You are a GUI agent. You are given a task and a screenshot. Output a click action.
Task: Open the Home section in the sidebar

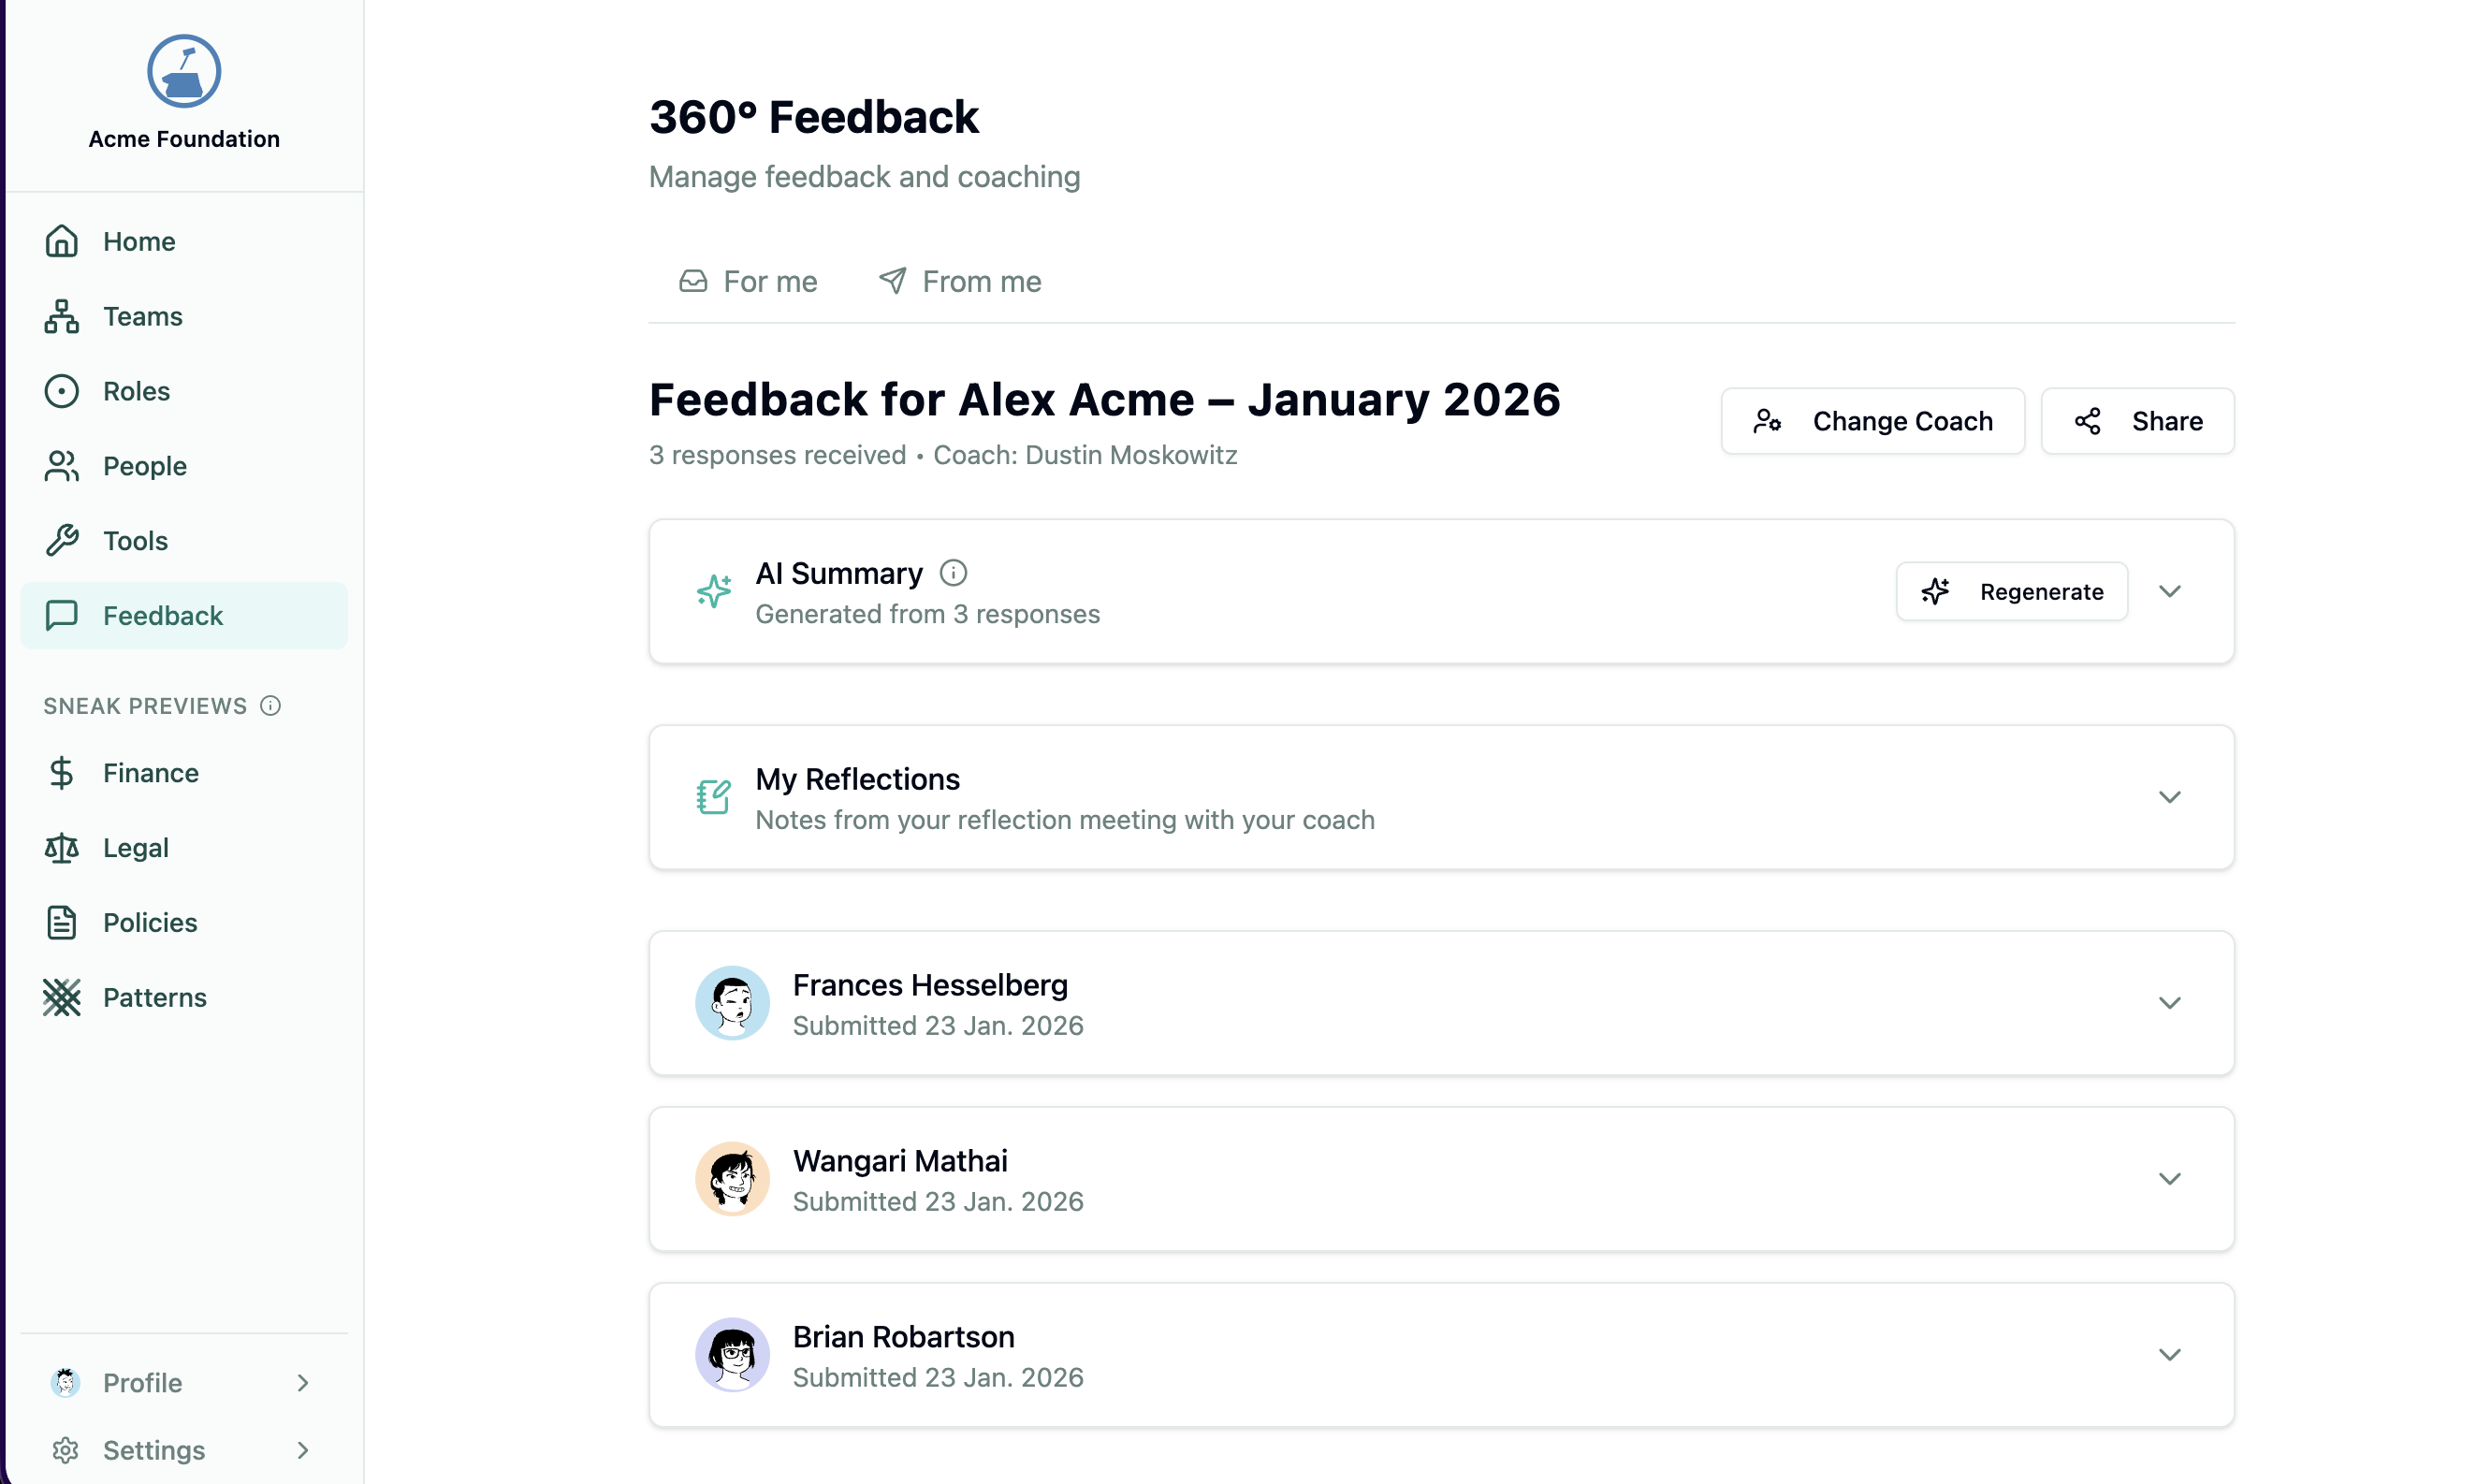pyautogui.click(x=61, y=241)
